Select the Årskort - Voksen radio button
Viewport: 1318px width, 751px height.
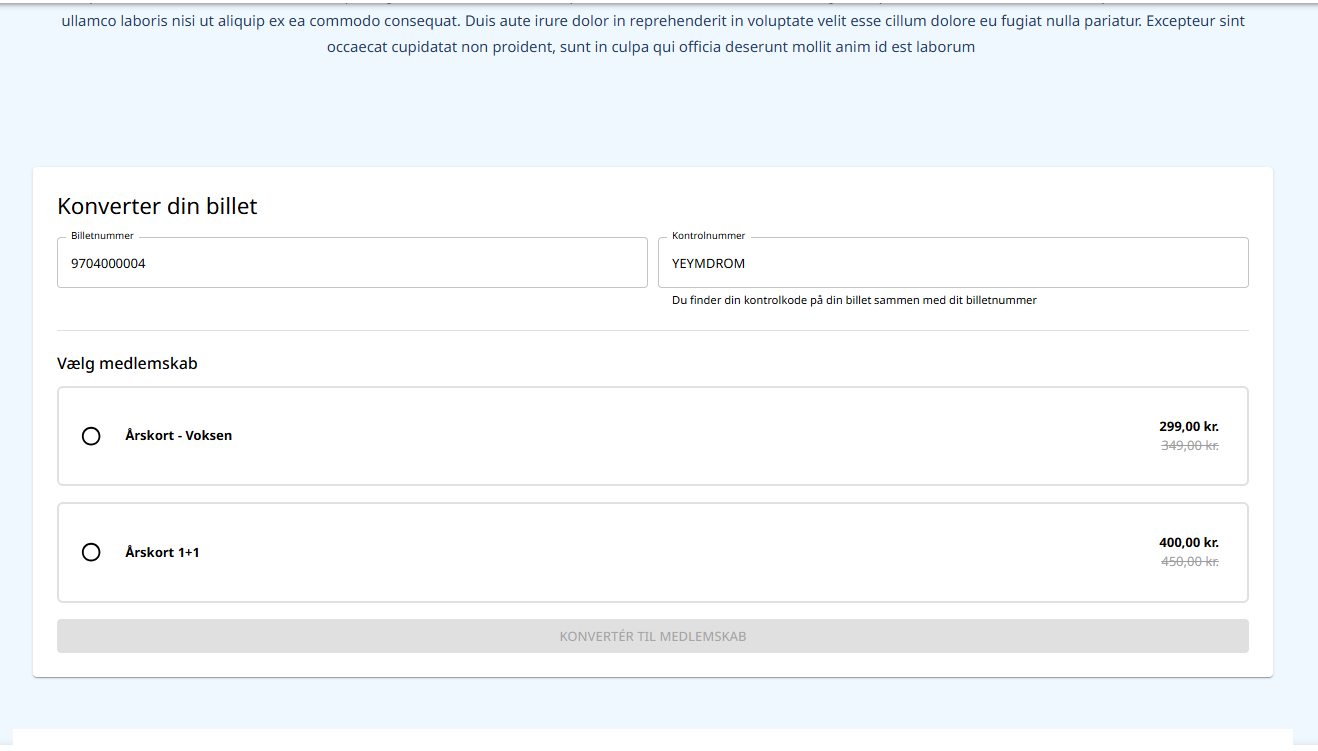[91, 436]
